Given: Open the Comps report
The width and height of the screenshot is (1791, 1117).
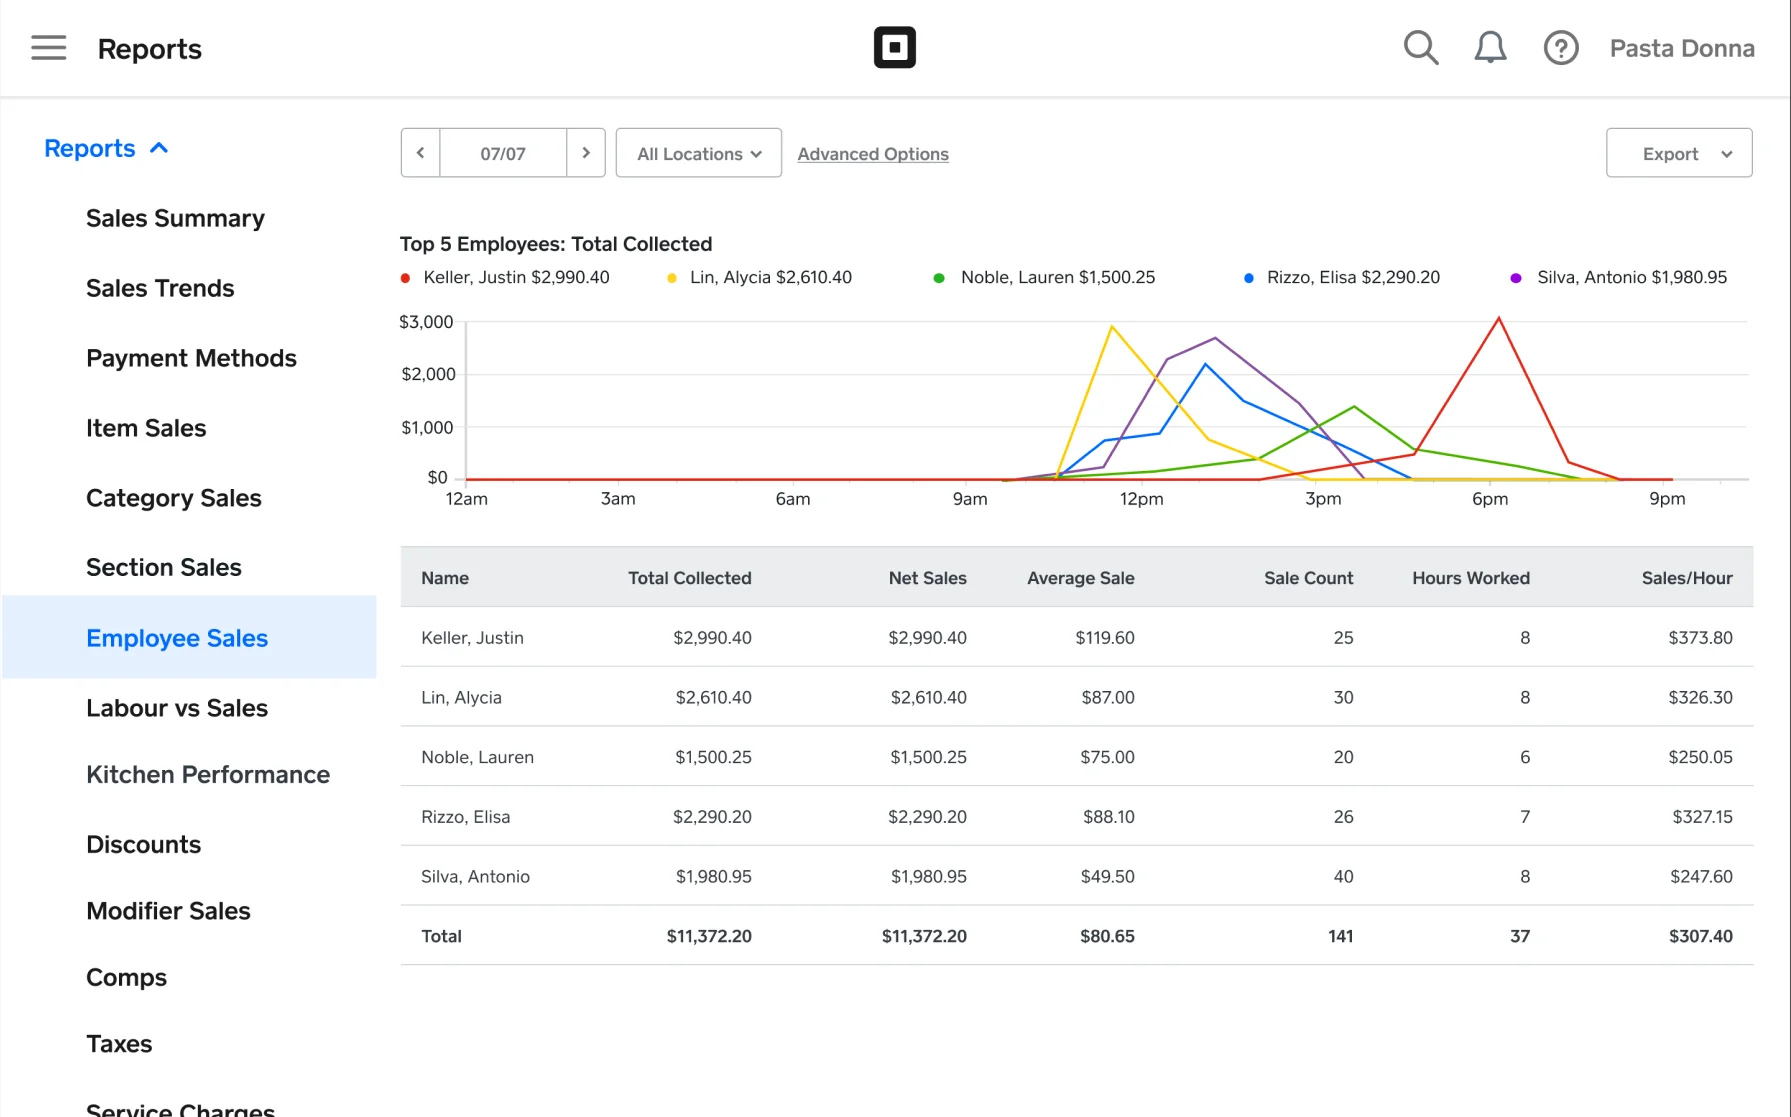Looking at the screenshot, I should pyautogui.click(x=126, y=978).
